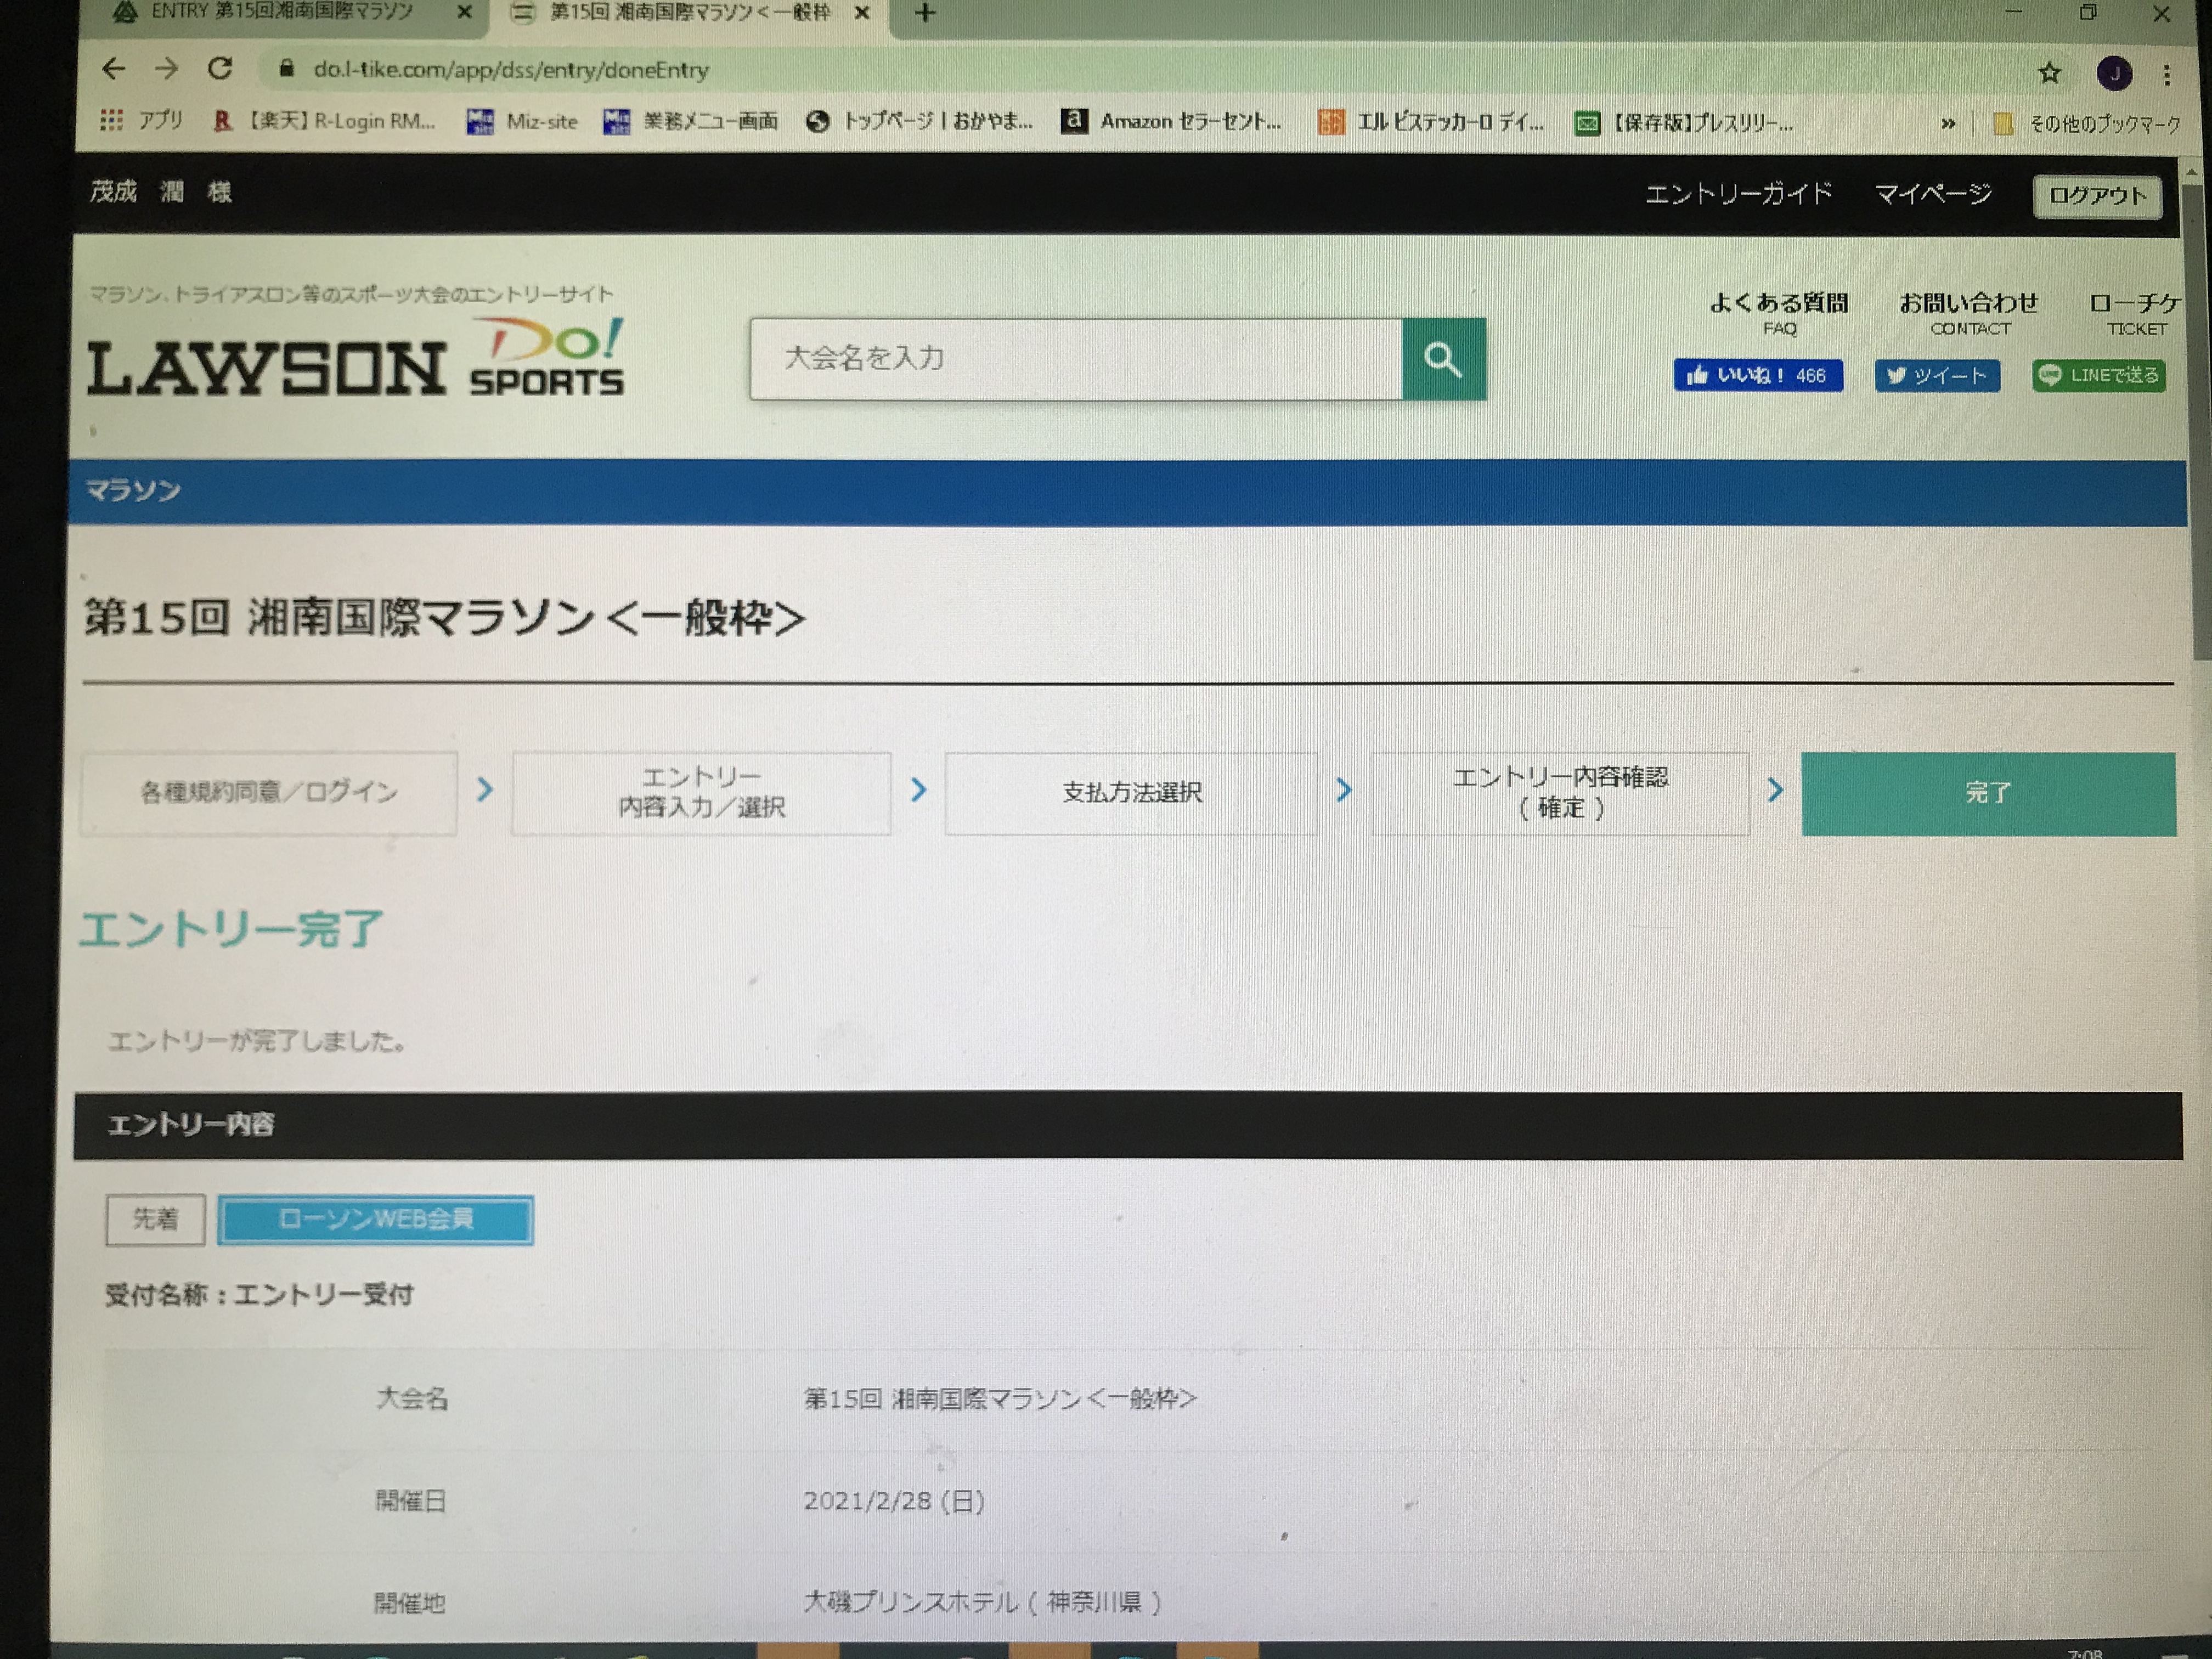Click the Twitter ツイート button

pyautogui.click(x=1937, y=376)
